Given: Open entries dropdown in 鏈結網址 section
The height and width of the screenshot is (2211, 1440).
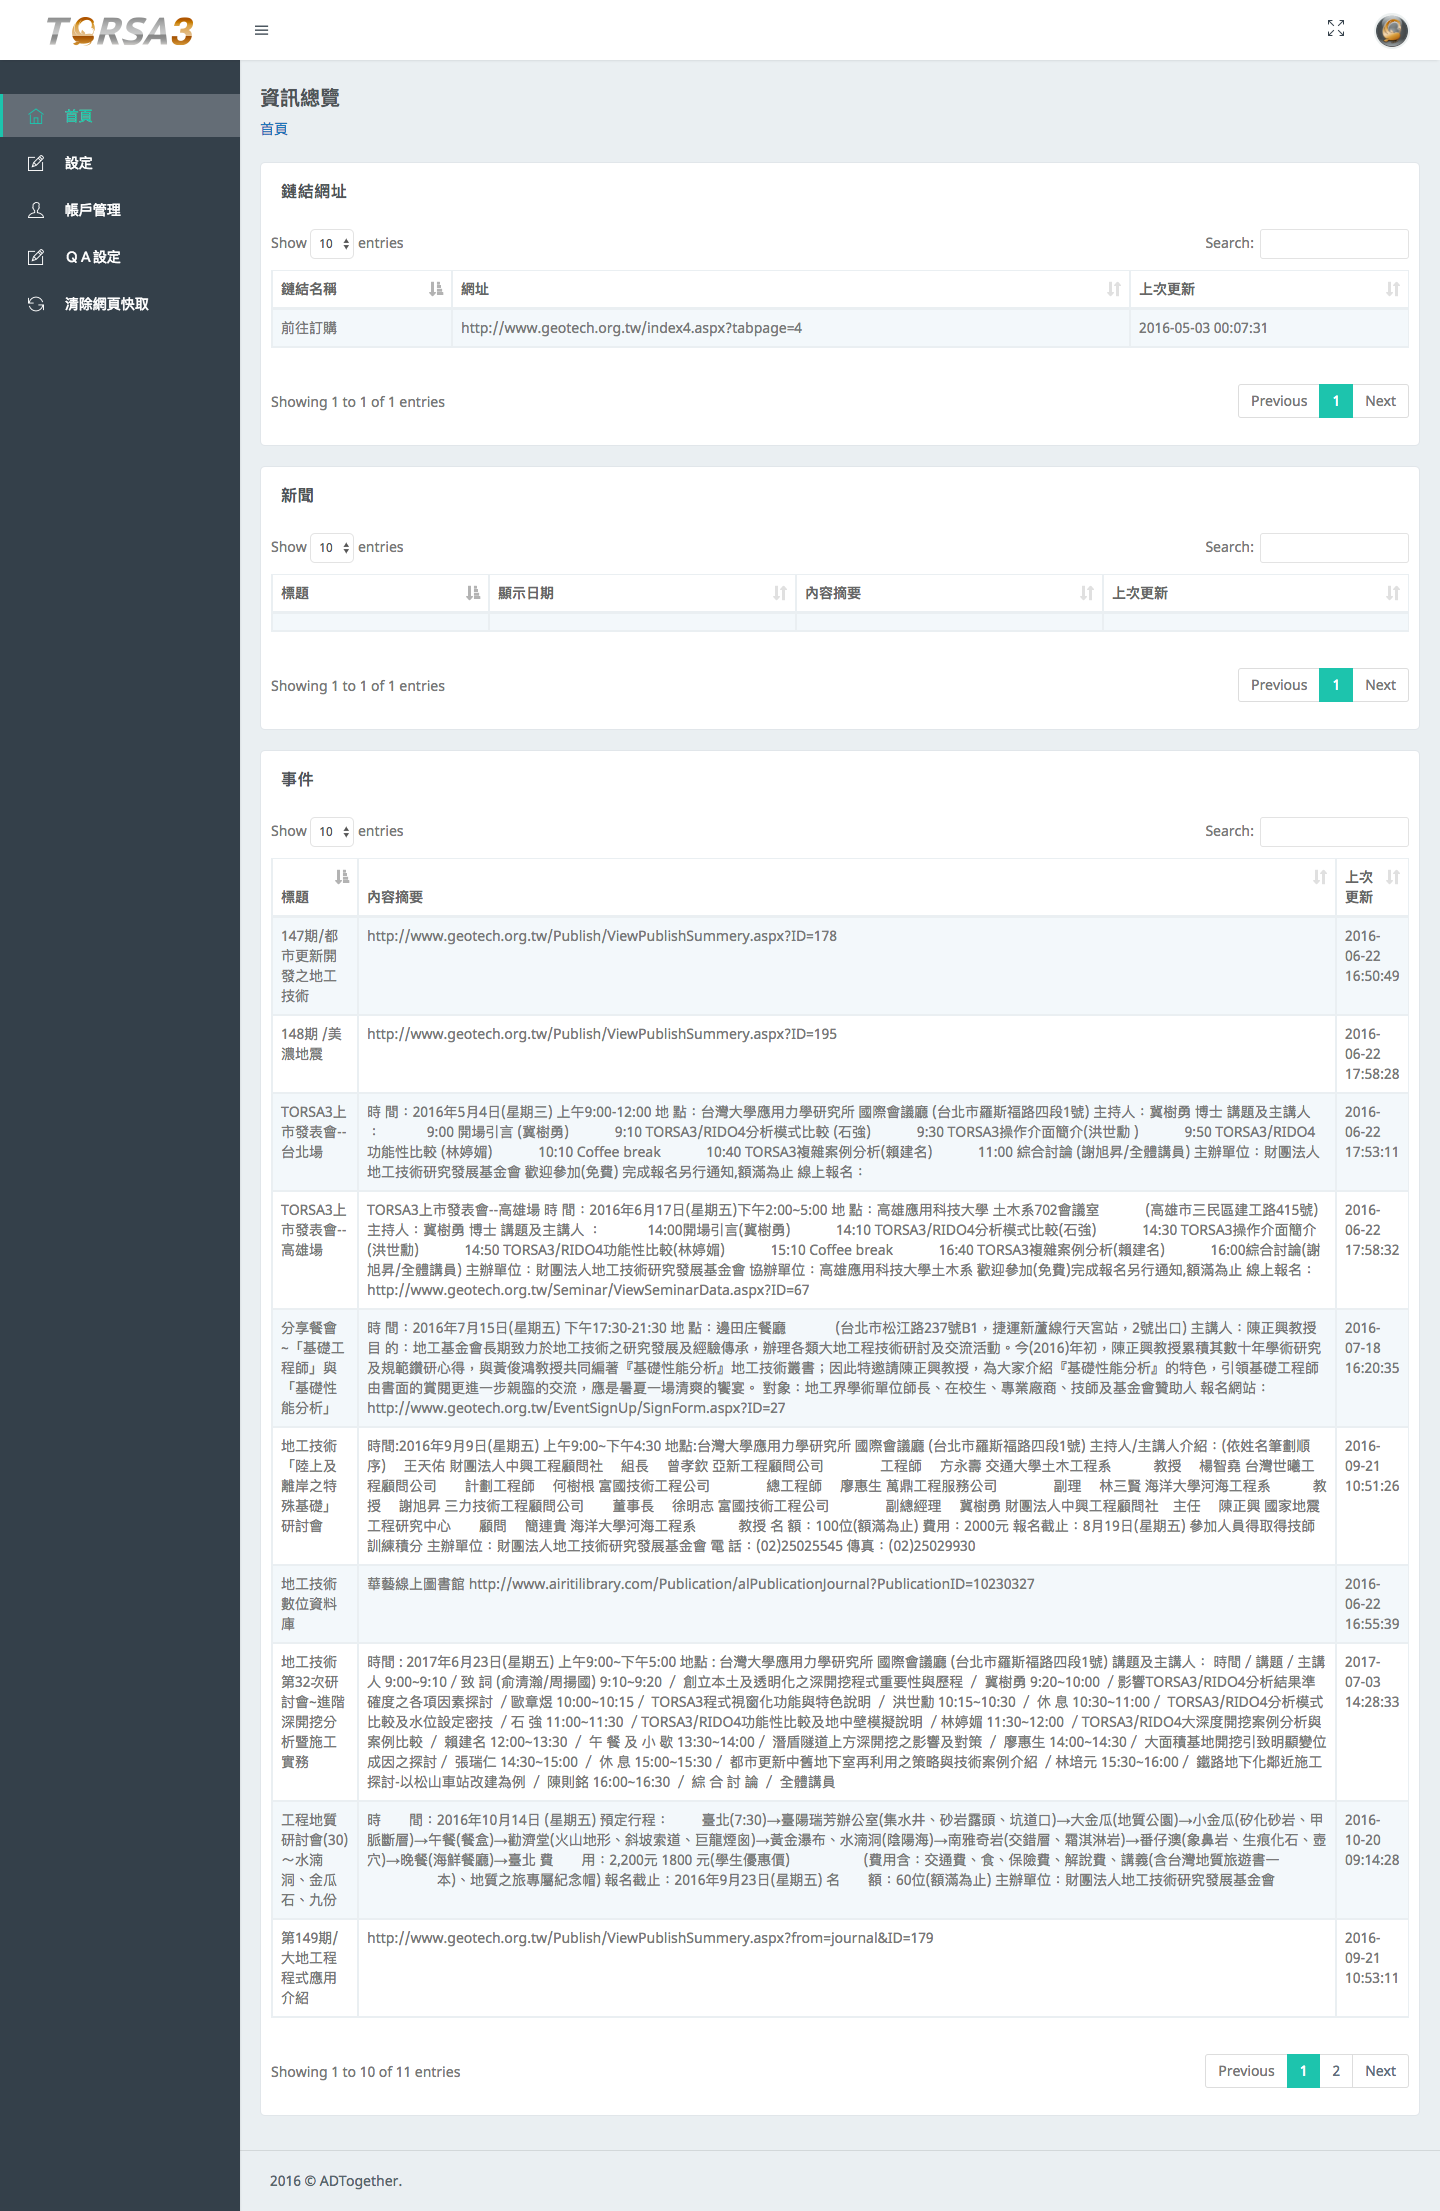Looking at the screenshot, I should (x=332, y=243).
